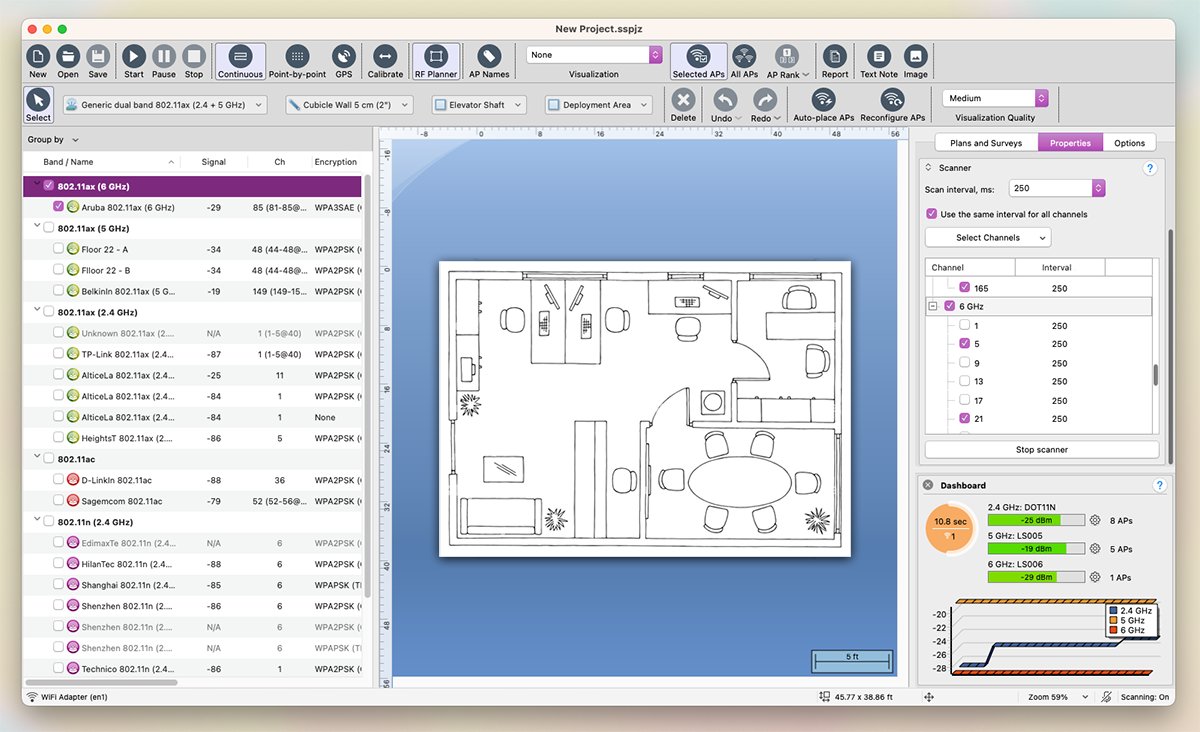Check the Floor 22 - A access point
The height and width of the screenshot is (732, 1200).
tap(58, 249)
